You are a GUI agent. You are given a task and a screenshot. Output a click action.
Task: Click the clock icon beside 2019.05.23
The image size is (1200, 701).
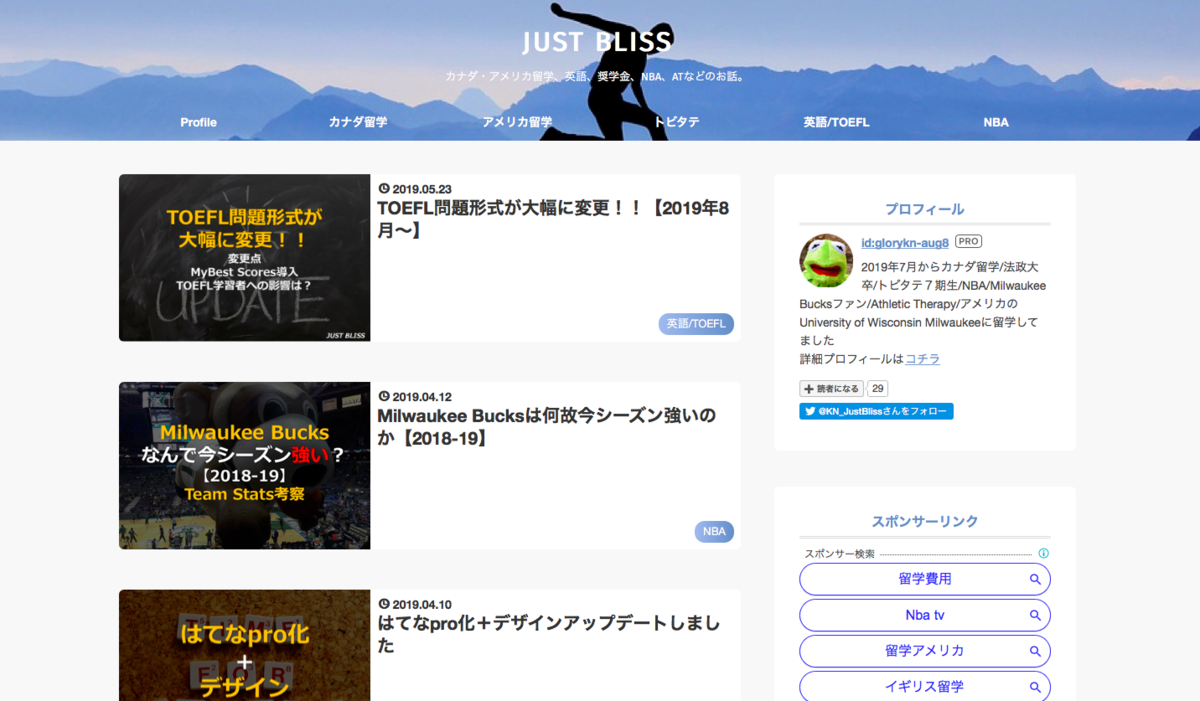pos(384,189)
